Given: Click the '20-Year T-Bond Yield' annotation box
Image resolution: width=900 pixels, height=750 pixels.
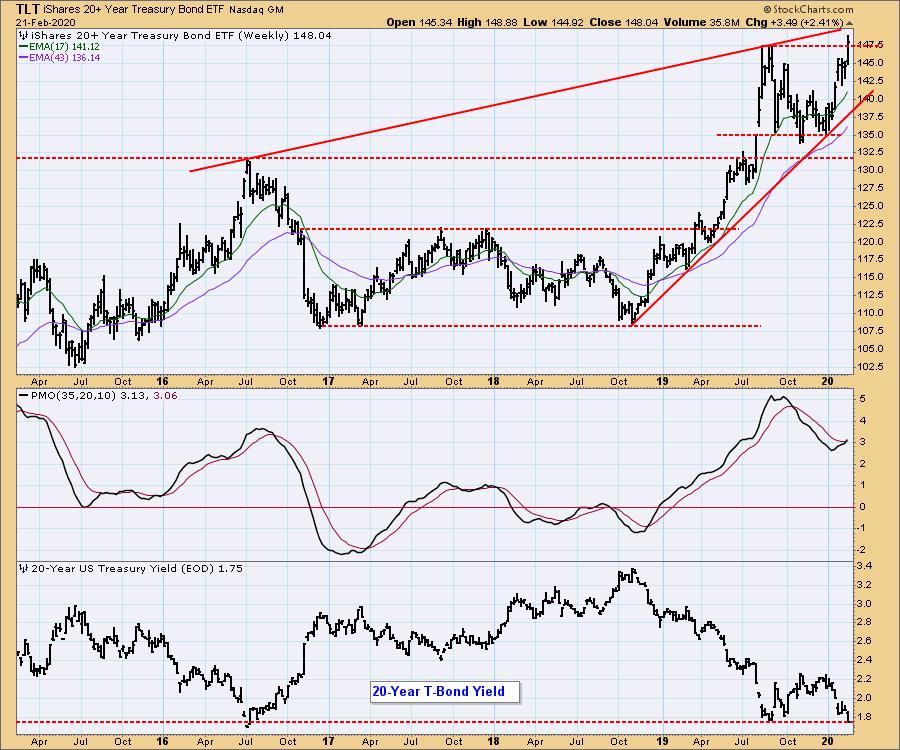Looking at the screenshot, I should point(445,691).
